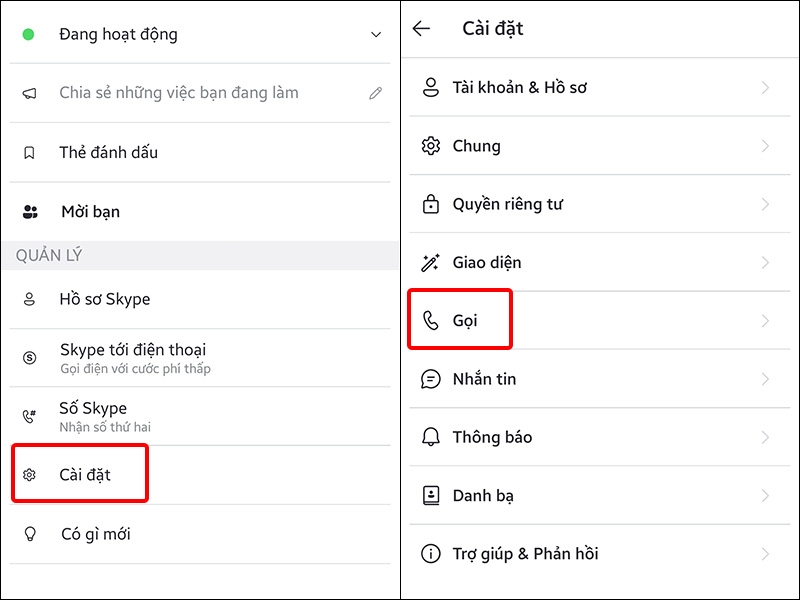This screenshot has width=800, height=600.
Task: Click the bell icon for Thông báo
Action: point(430,437)
